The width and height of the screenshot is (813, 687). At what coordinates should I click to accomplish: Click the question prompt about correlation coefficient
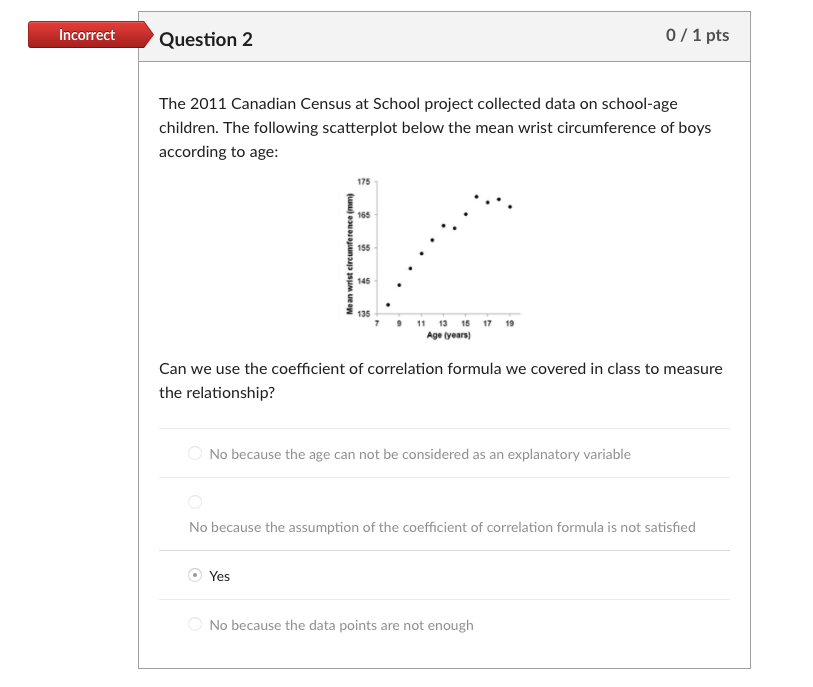click(x=440, y=380)
